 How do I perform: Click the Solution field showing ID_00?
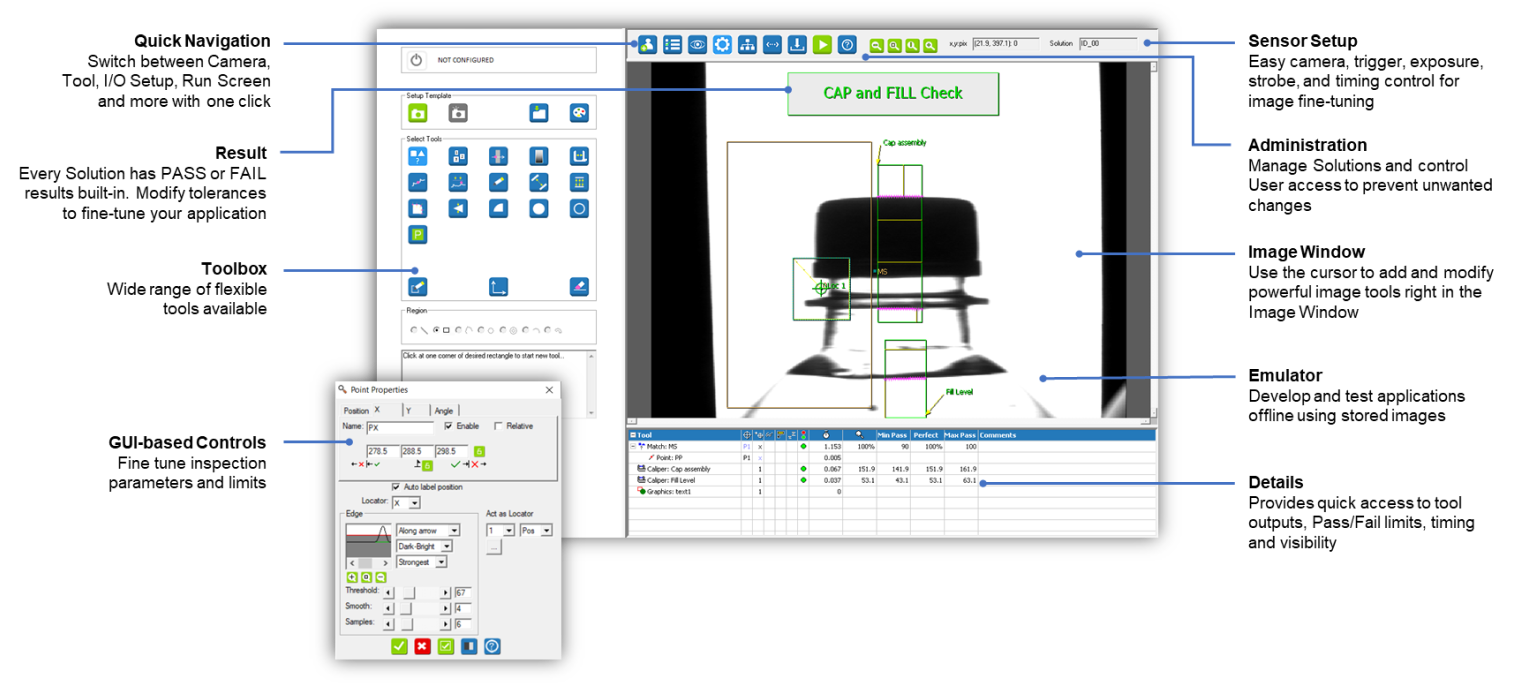1107,44
